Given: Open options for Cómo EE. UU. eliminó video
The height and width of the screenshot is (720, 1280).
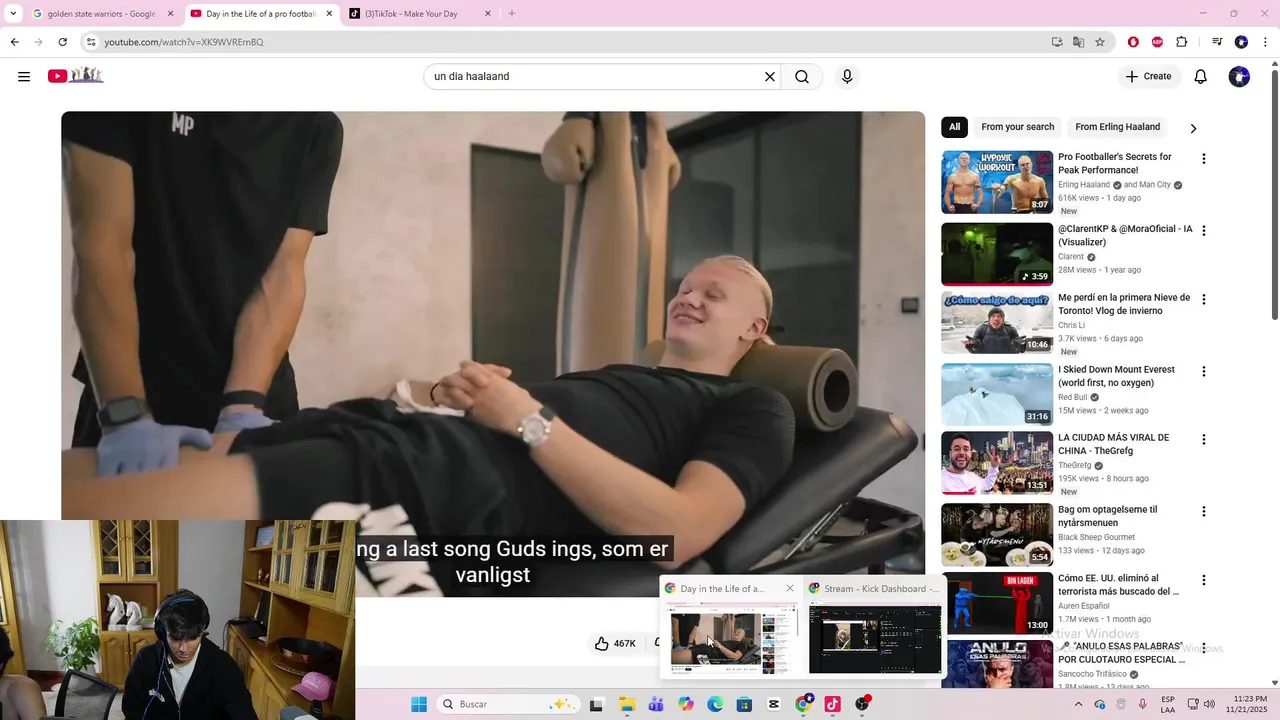Looking at the screenshot, I should pyautogui.click(x=1204, y=580).
